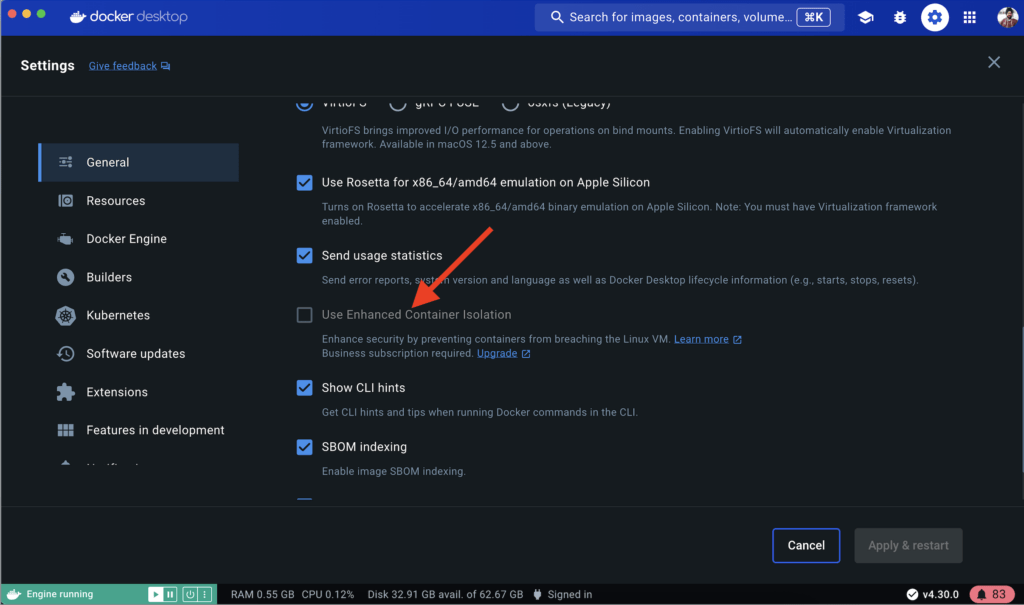This screenshot has width=1024, height=605.
Task: Click the plug icon beside Signed in
Action: pos(537,594)
